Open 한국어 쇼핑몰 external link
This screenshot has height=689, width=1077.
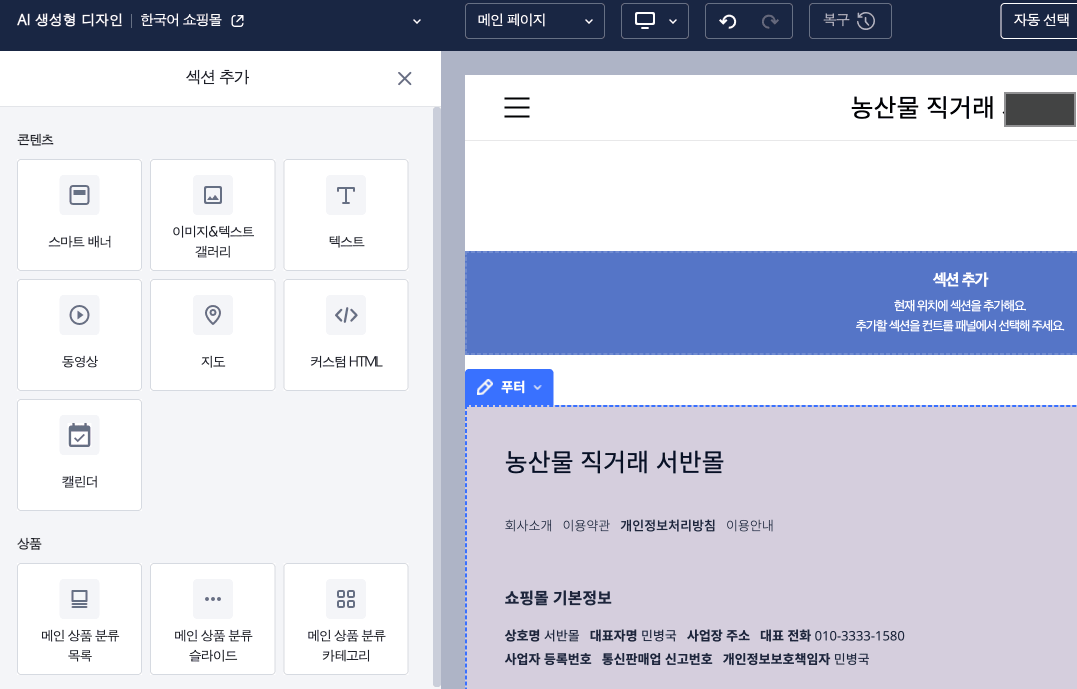237,21
